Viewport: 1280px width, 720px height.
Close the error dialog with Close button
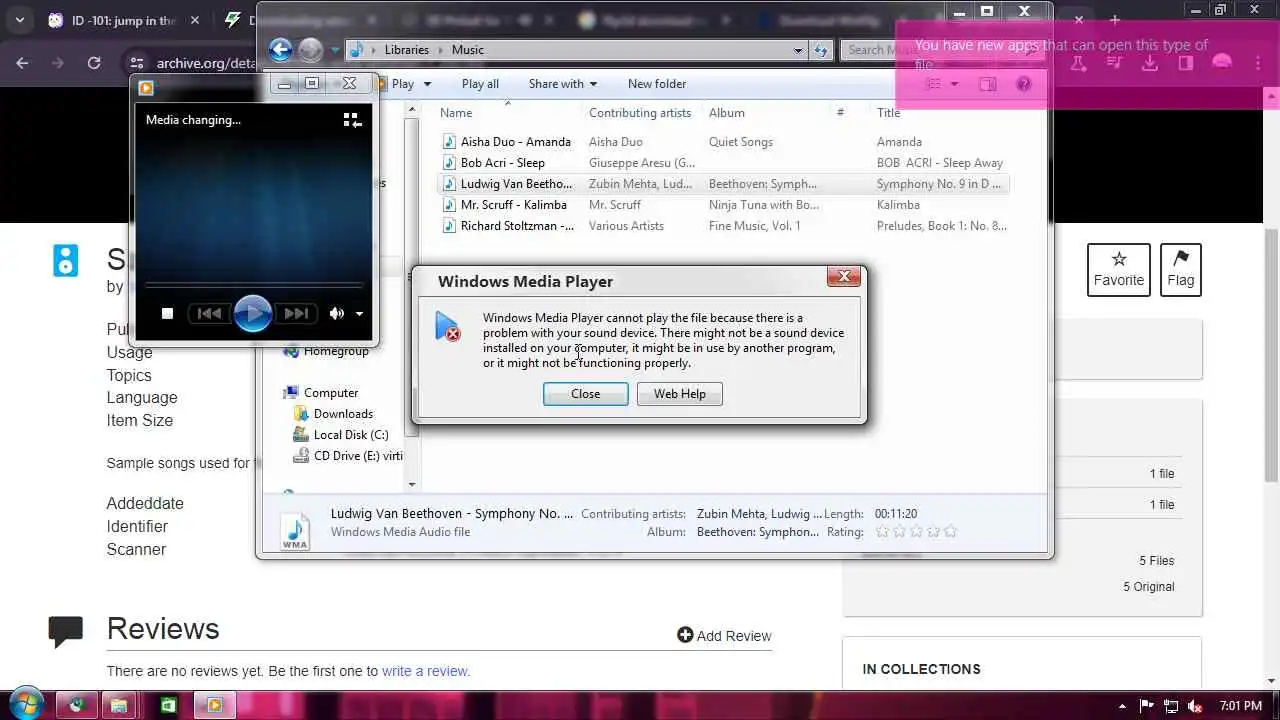coord(586,394)
